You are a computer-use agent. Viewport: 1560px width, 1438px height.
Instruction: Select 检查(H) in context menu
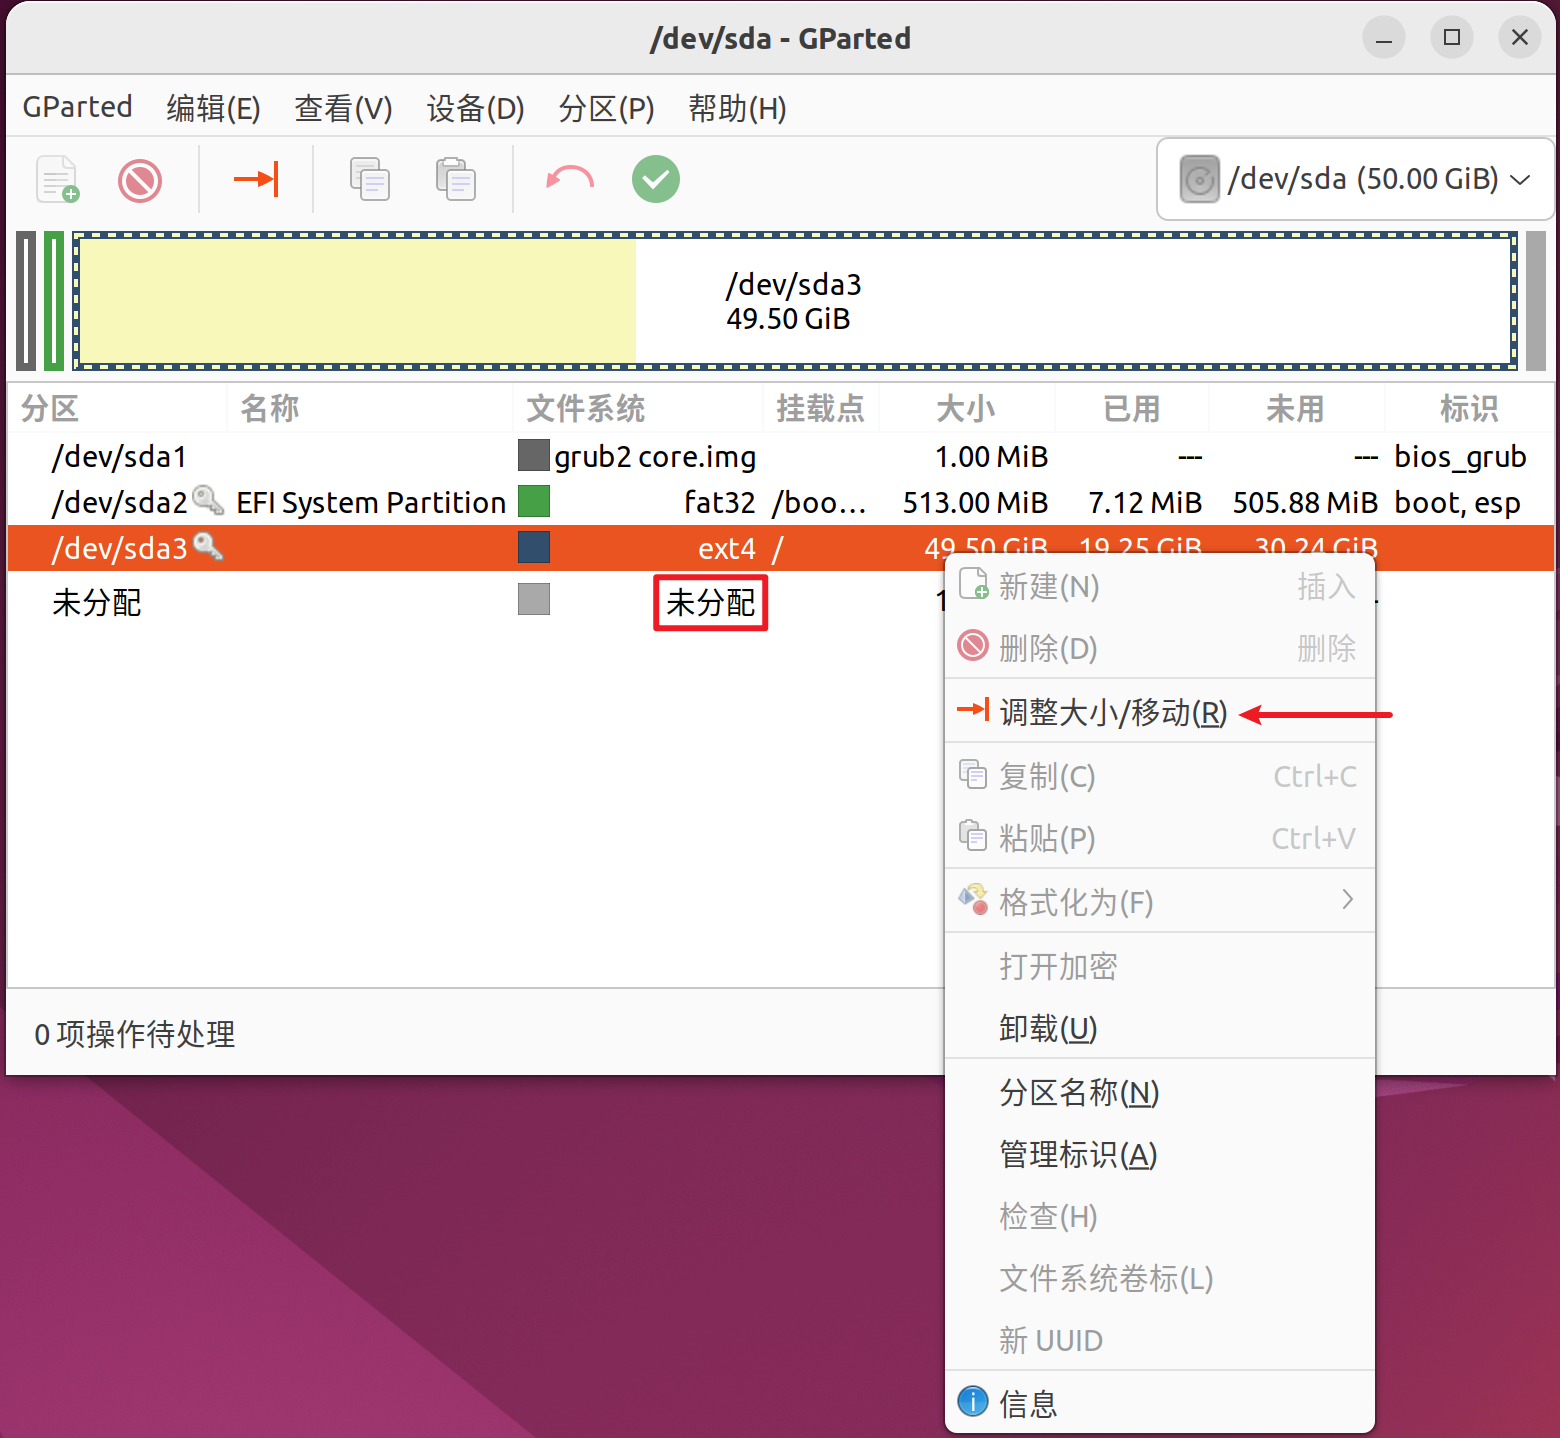tap(1160, 1216)
